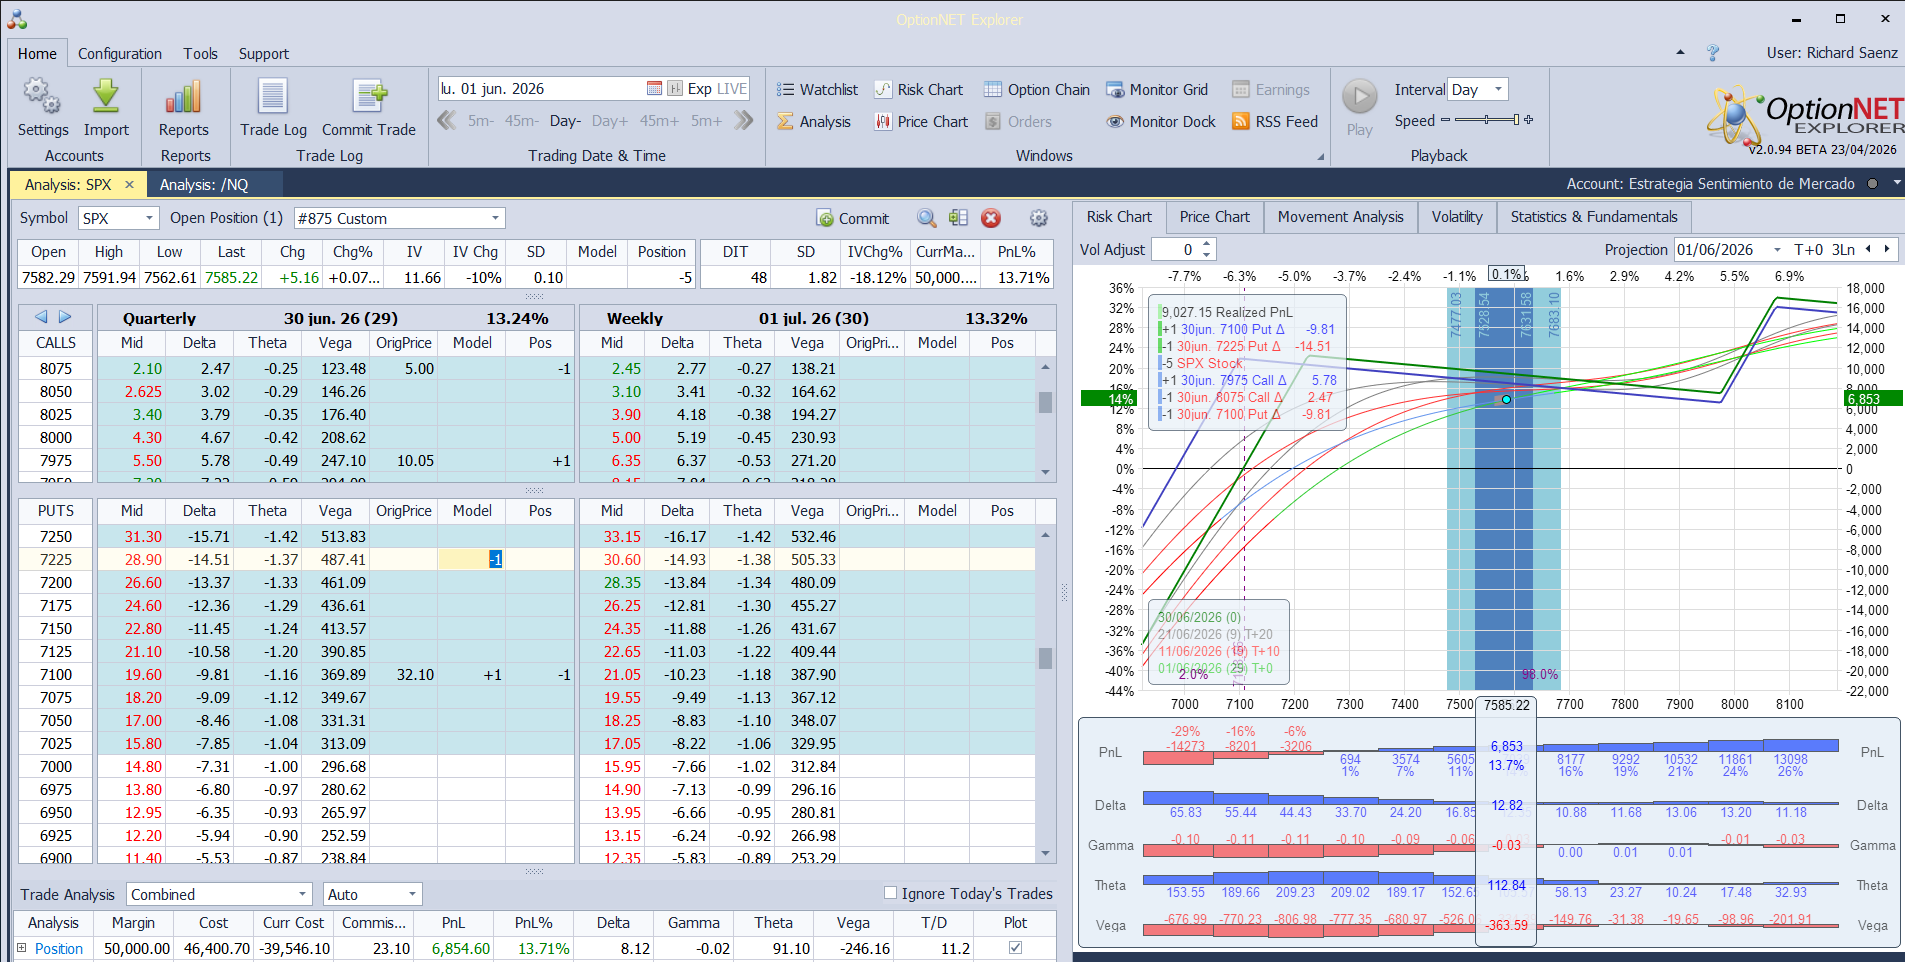Step trading date back with double-left arrow
The height and width of the screenshot is (962, 1905).
click(x=446, y=120)
